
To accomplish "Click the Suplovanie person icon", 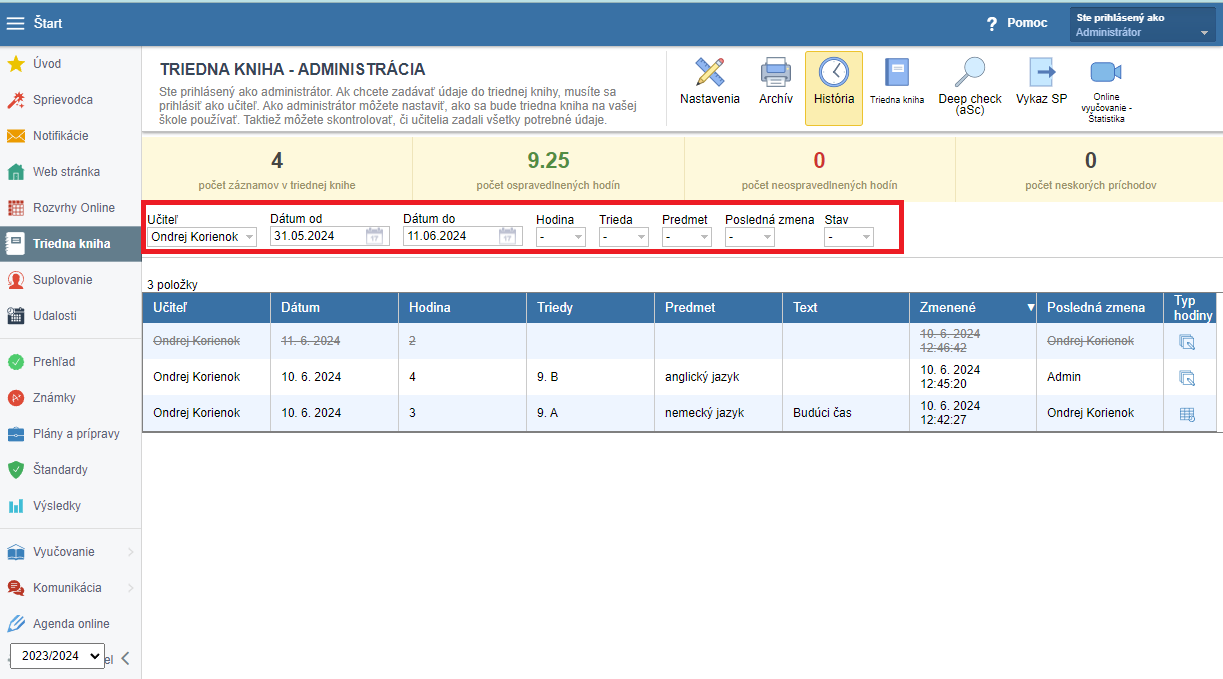I will (x=16, y=280).
